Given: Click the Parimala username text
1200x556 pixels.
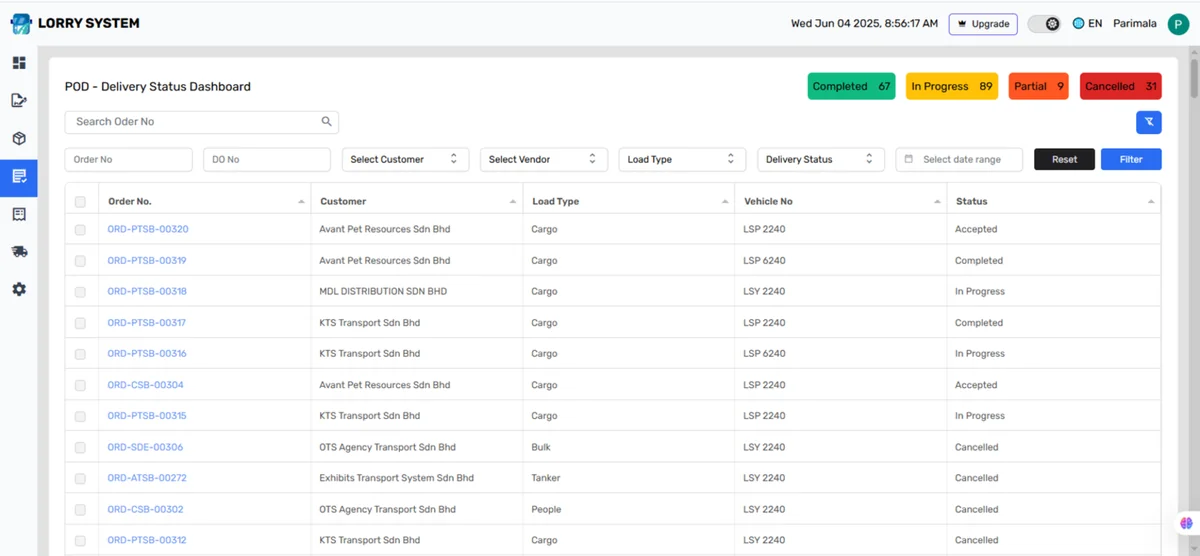Looking at the screenshot, I should tap(1135, 23).
